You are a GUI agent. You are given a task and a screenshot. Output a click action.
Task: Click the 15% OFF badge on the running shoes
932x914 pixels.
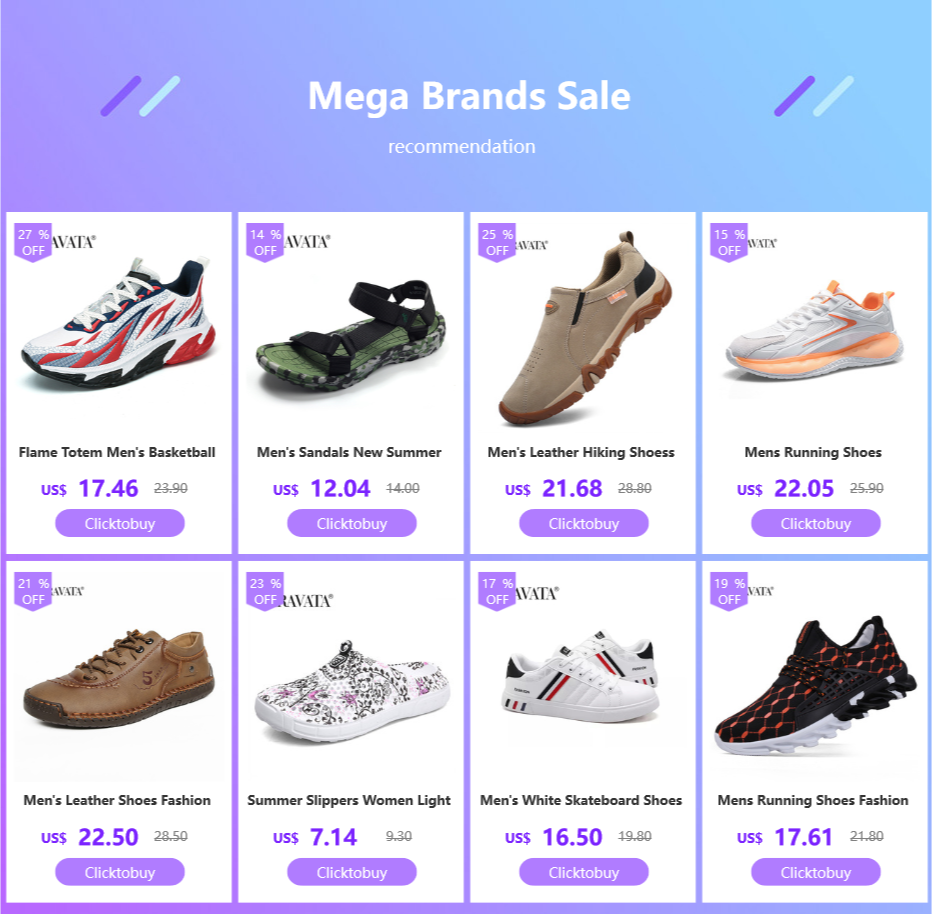(x=729, y=242)
